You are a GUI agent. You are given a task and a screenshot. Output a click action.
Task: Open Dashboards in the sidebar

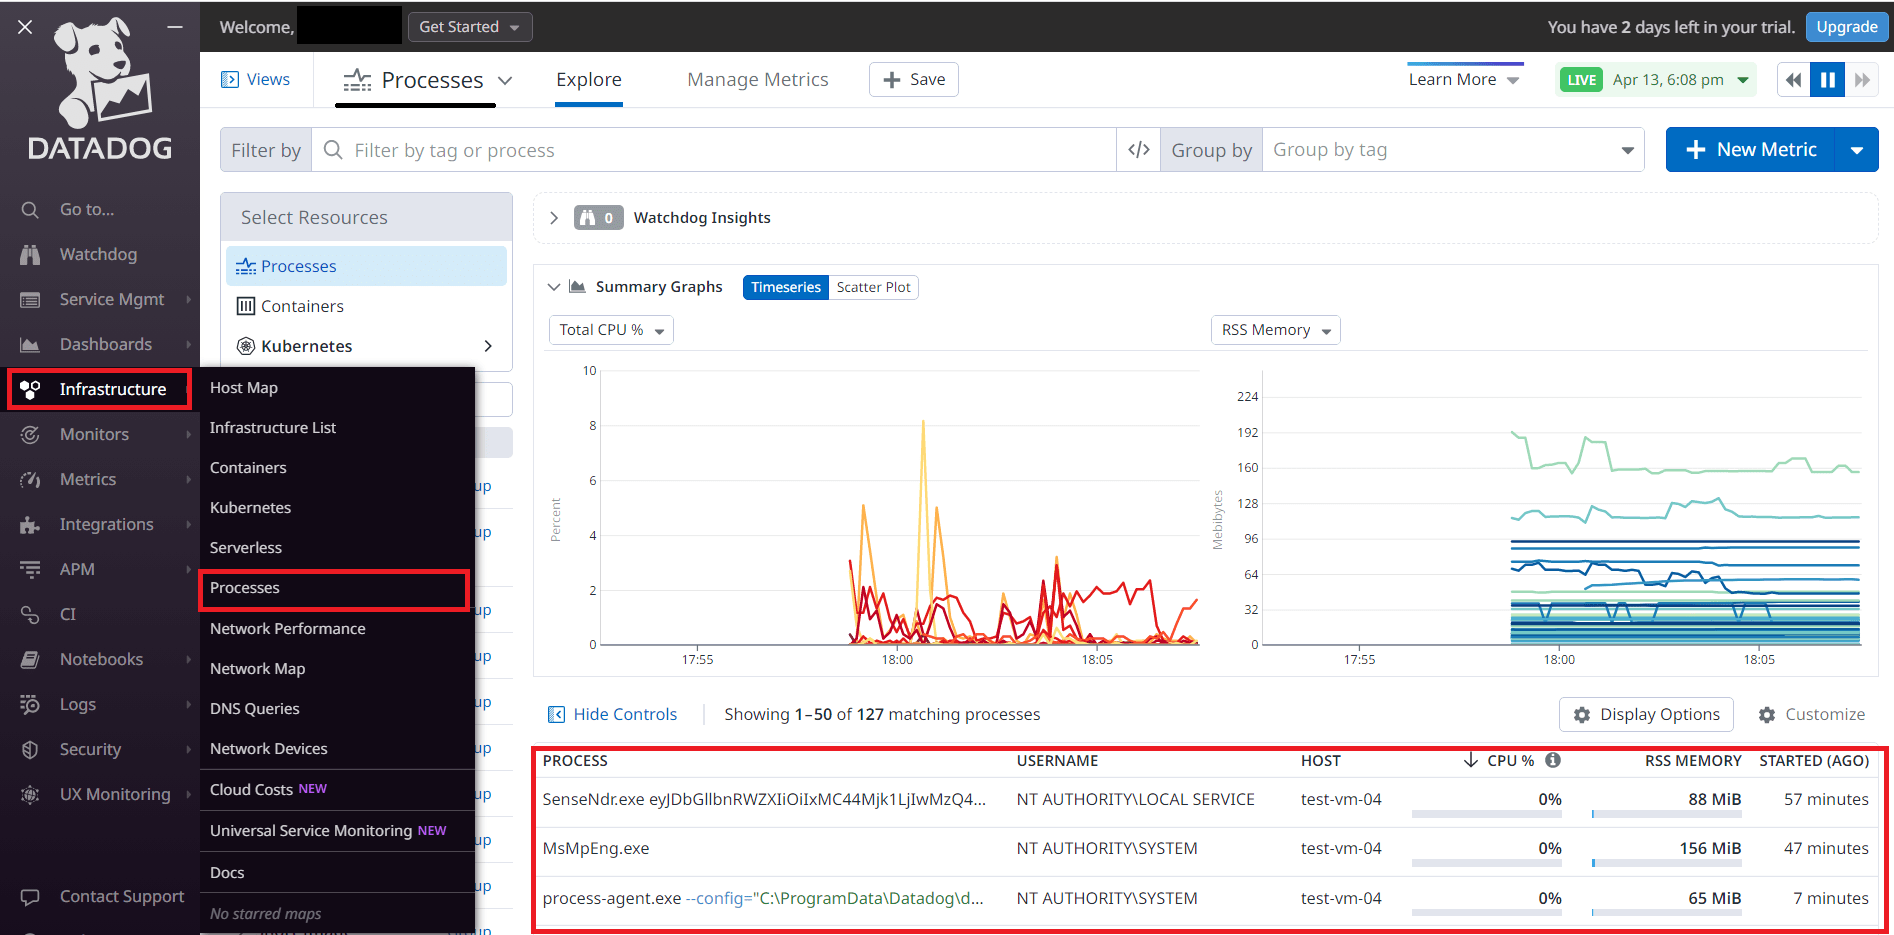106,344
